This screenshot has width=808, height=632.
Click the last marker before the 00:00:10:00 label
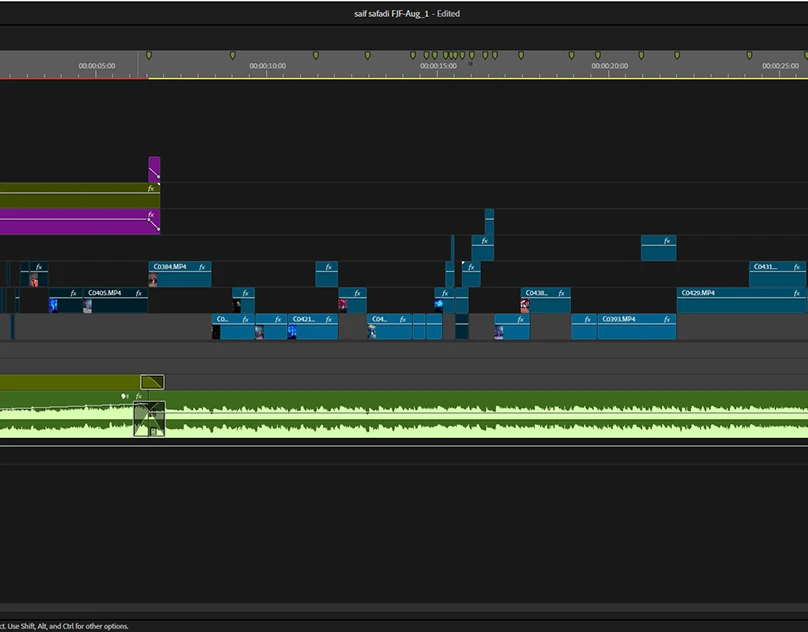(233, 55)
